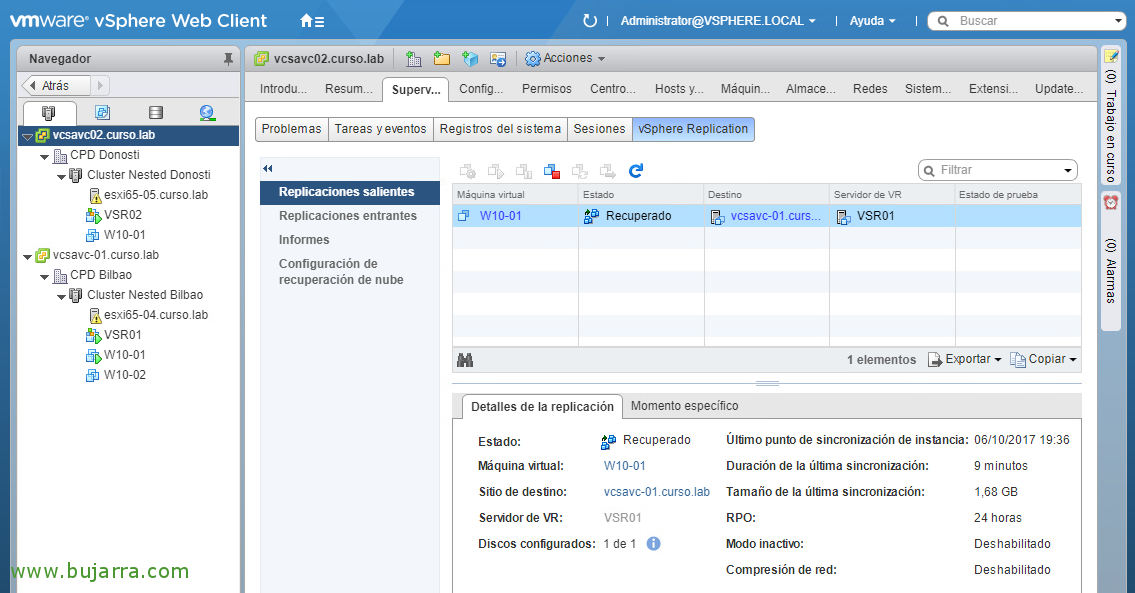This screenshot has height=593, width=1135.
Task: Pin the Navegador panel
Action: tap(228, 59)
